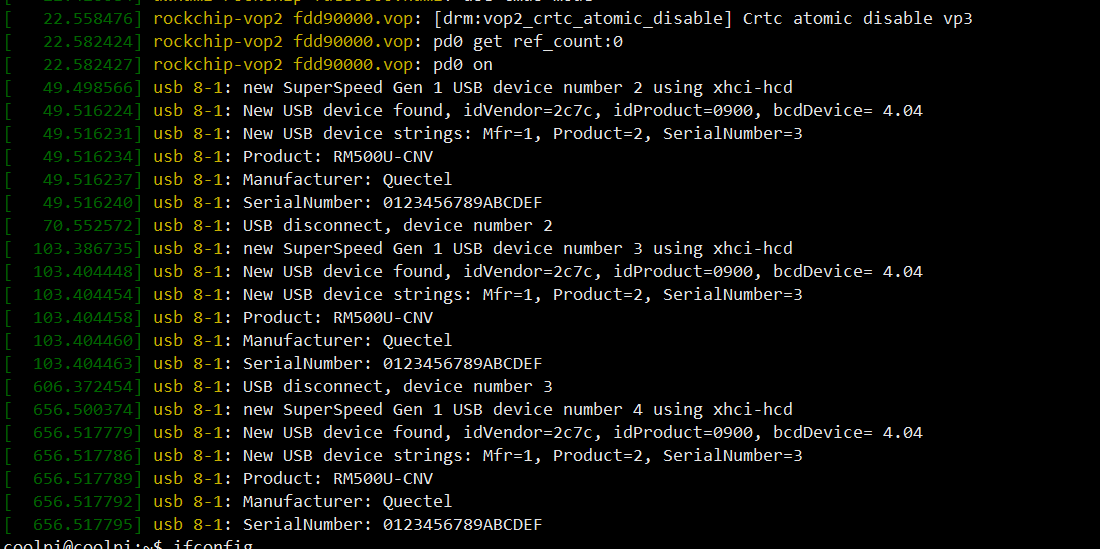Image resolution: width=1100 pixels, height=549 pixels.
Task: Click the 'ifconfig' command at the prompt
Action: click(x=213, y=545)
